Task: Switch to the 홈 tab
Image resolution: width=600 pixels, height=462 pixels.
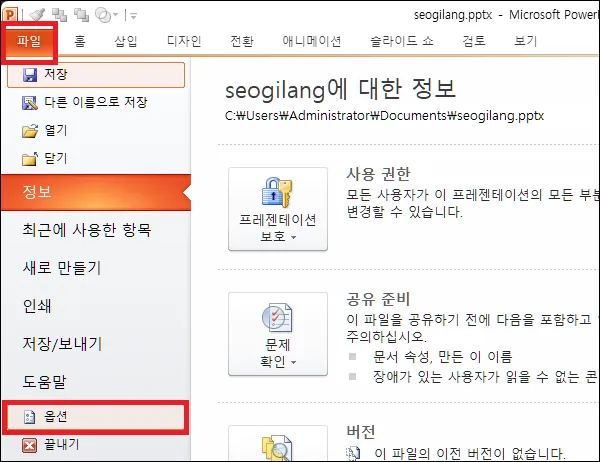Action: [80, 41]
